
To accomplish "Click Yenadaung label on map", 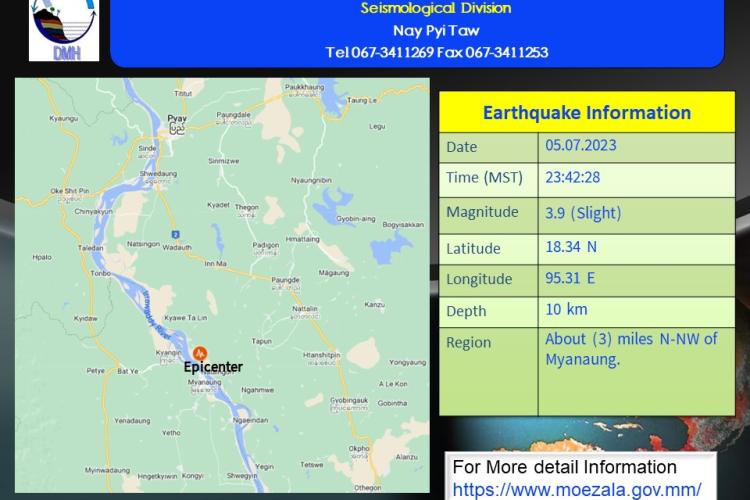I will [x=132, y=421].
